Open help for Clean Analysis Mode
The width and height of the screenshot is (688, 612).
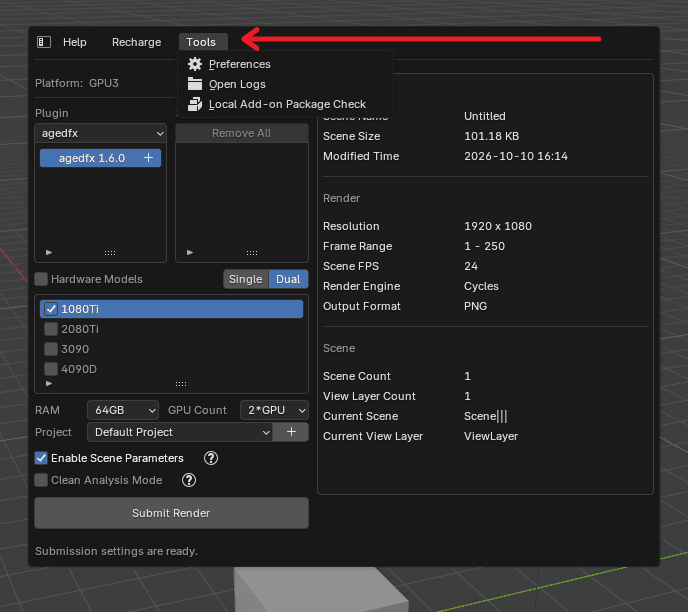pyautogui.click(x=189, y=480)
